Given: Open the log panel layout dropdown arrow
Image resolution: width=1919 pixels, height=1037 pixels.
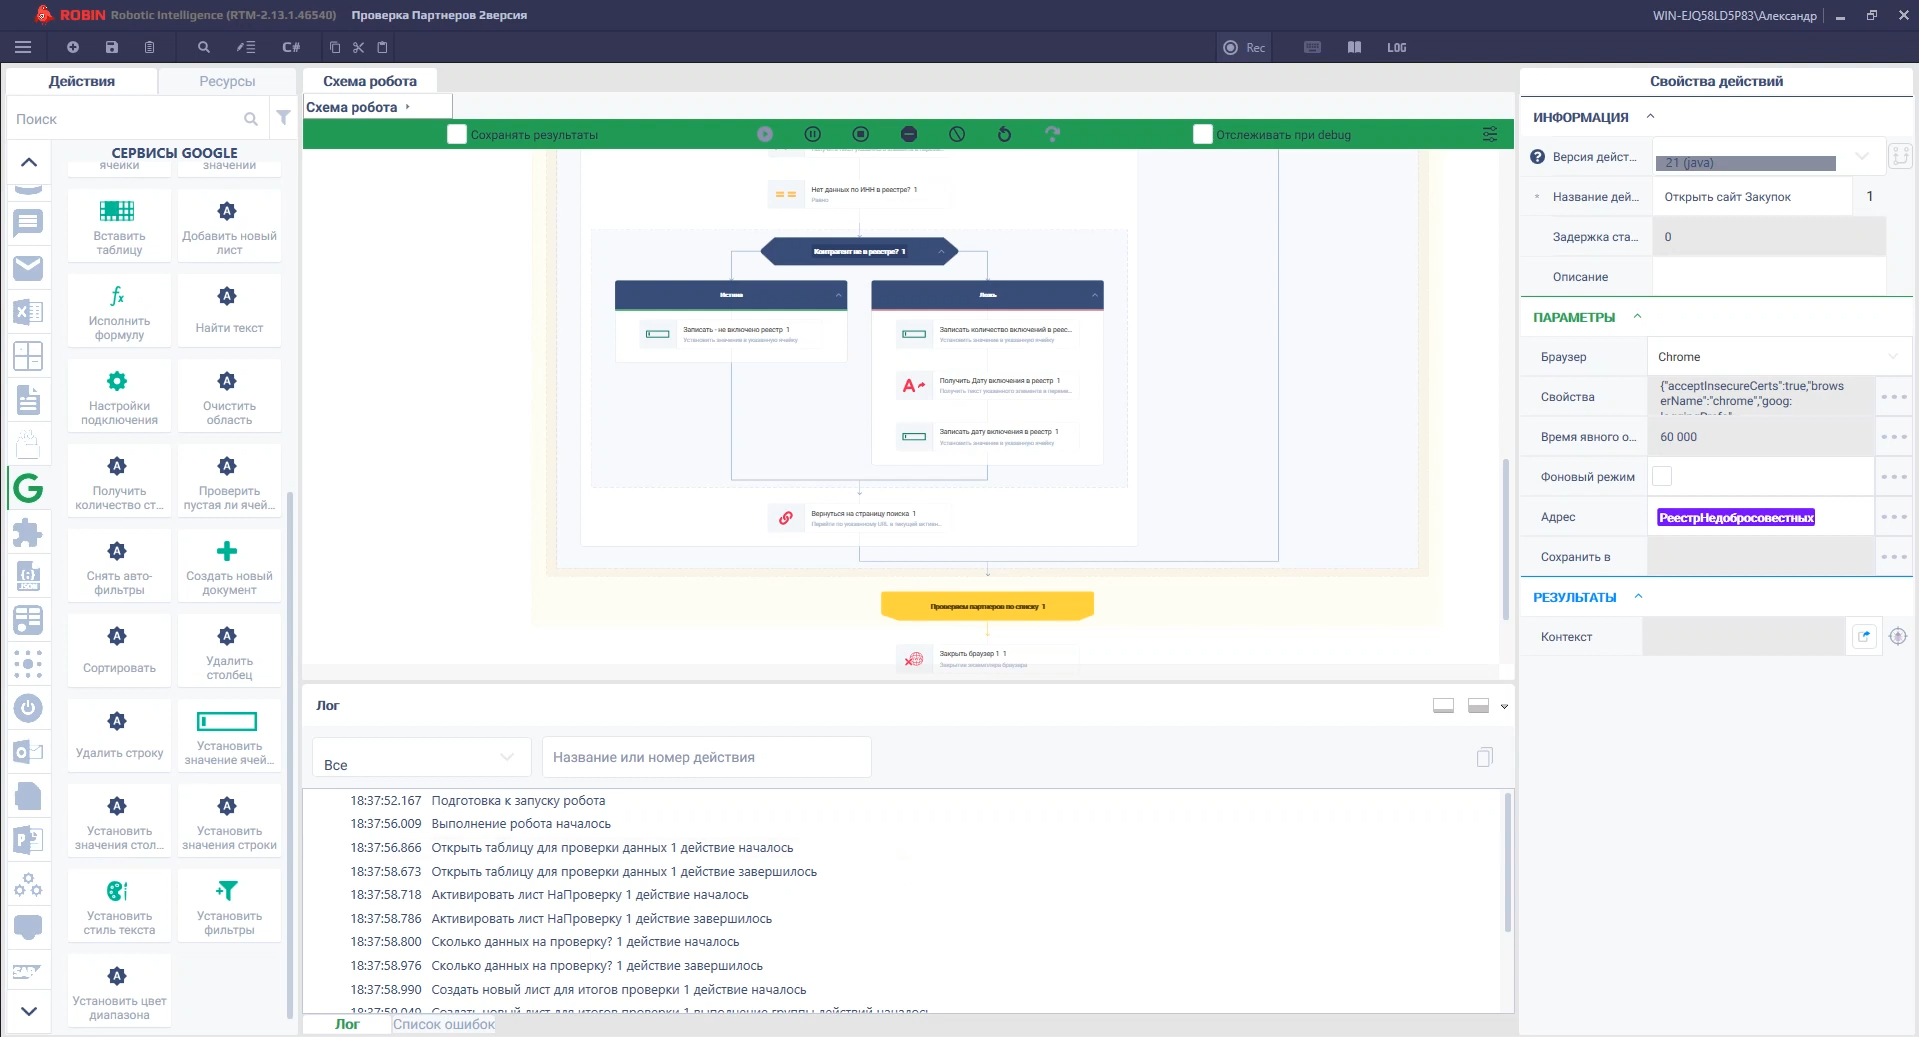Looking at the screenshot, I should pyautogui.click(x=1504, y=706).
